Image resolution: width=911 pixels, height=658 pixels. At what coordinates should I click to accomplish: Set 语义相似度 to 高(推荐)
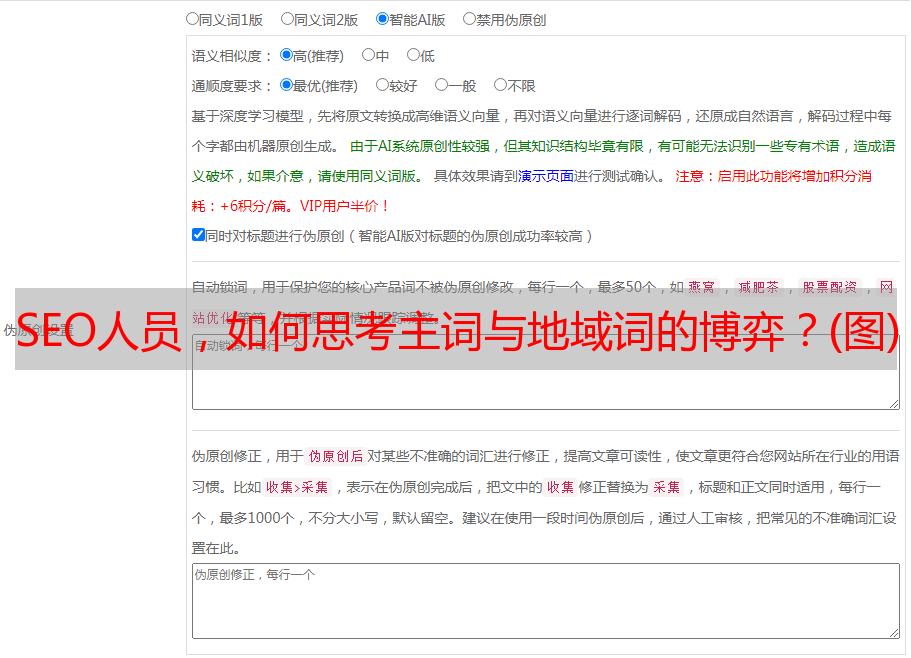(286, 55)
